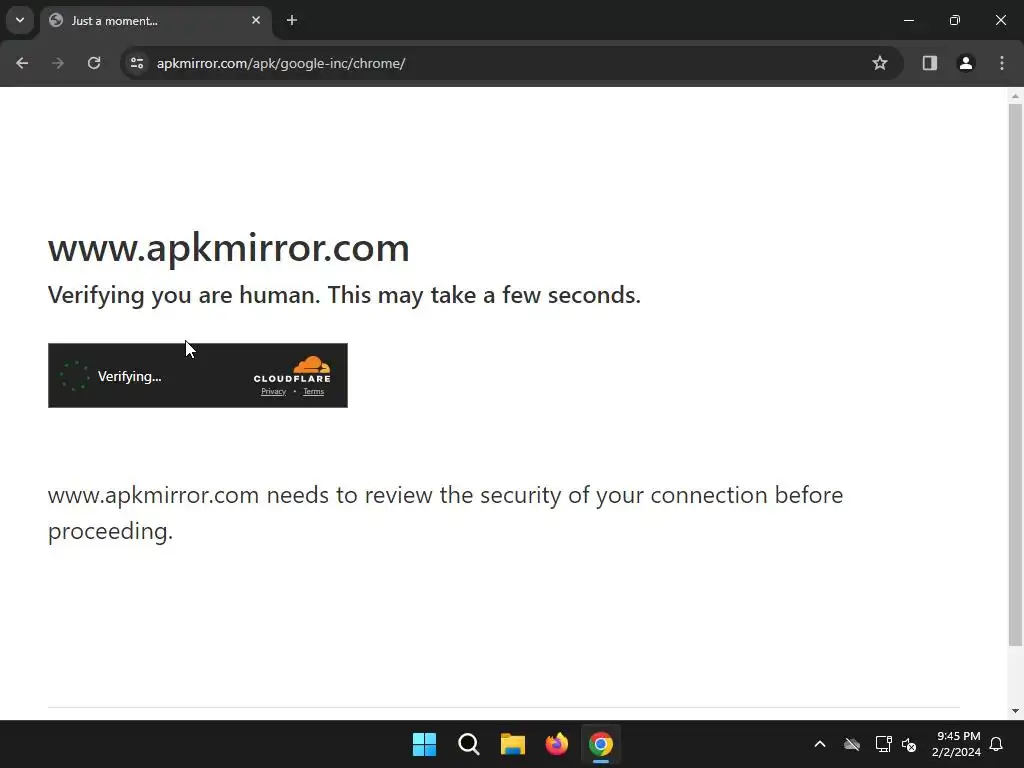Image resolution: width=1024 pixels, height=768 pixels.
Task: Open the tab search dropdown
Action: pos(20,20)
